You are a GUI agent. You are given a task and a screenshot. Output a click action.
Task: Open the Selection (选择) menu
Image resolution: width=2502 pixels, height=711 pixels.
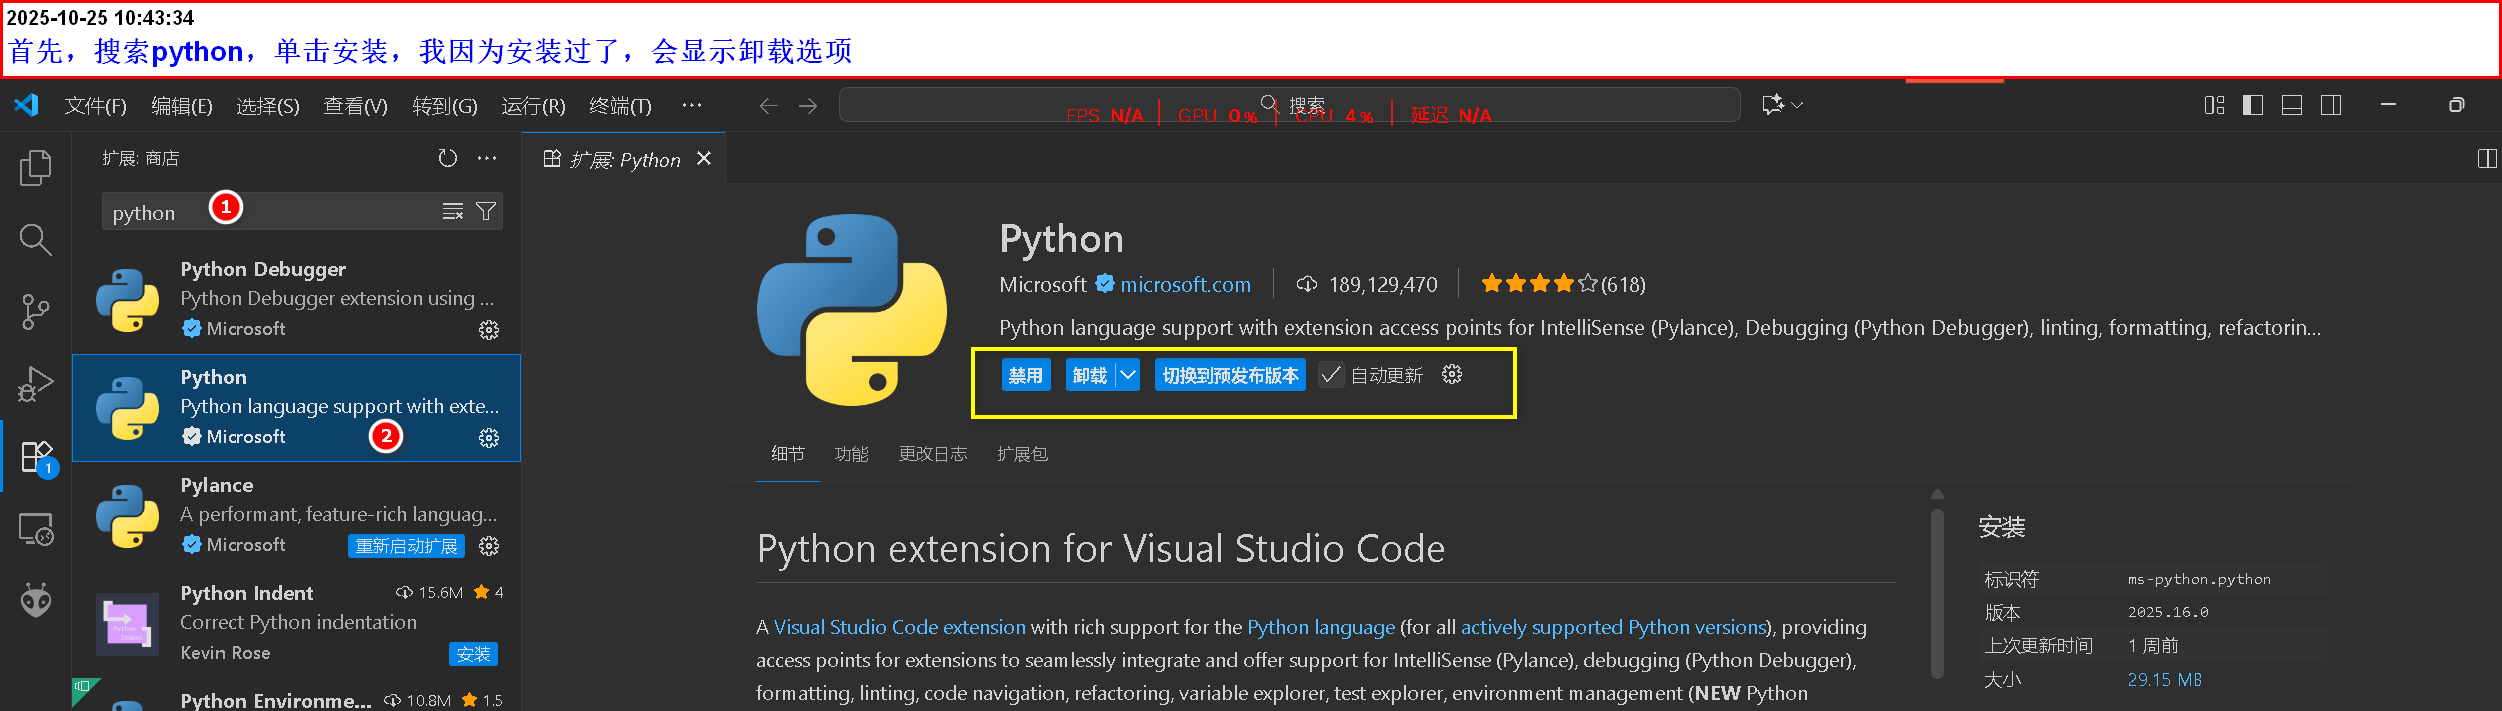click(x=268, y=106)
